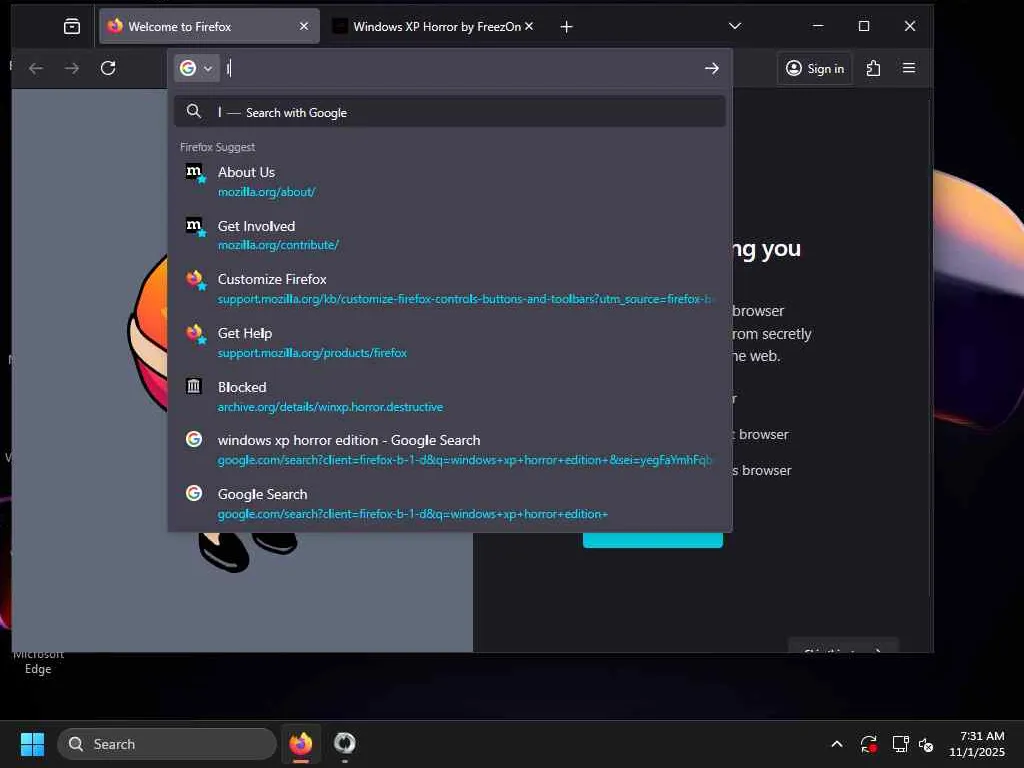The height and width of the screenshot is (768, 1024).
Task: Open the clock showing 7:31 AM
Action: pyautogui.click(x=976, y=744)
